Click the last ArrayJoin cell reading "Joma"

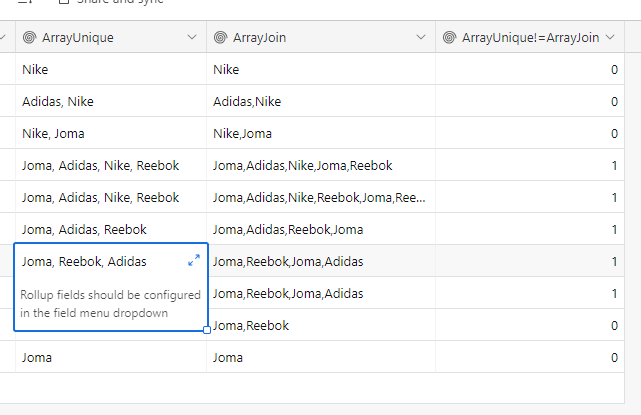[321, 357]
